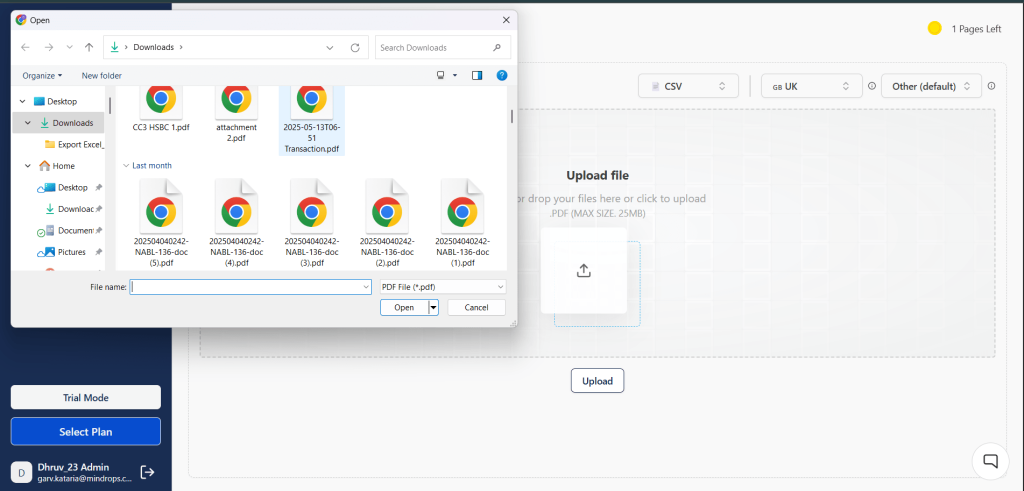Click the file list vertical scrollbar

coord(512,117)
